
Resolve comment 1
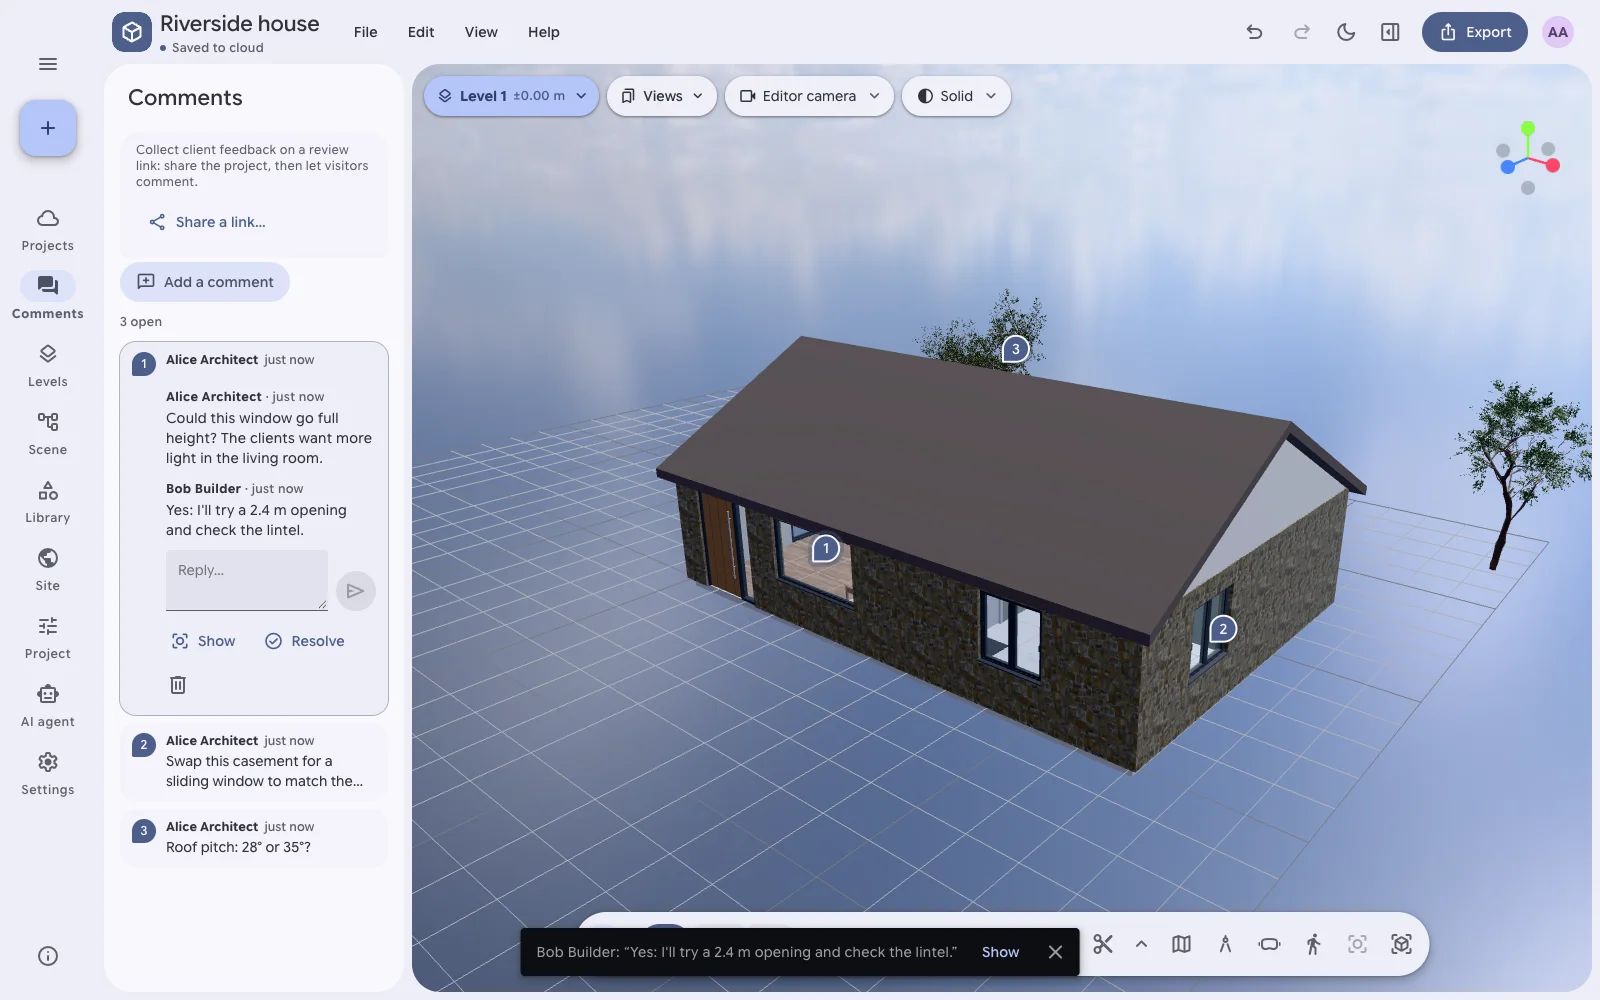305,641
